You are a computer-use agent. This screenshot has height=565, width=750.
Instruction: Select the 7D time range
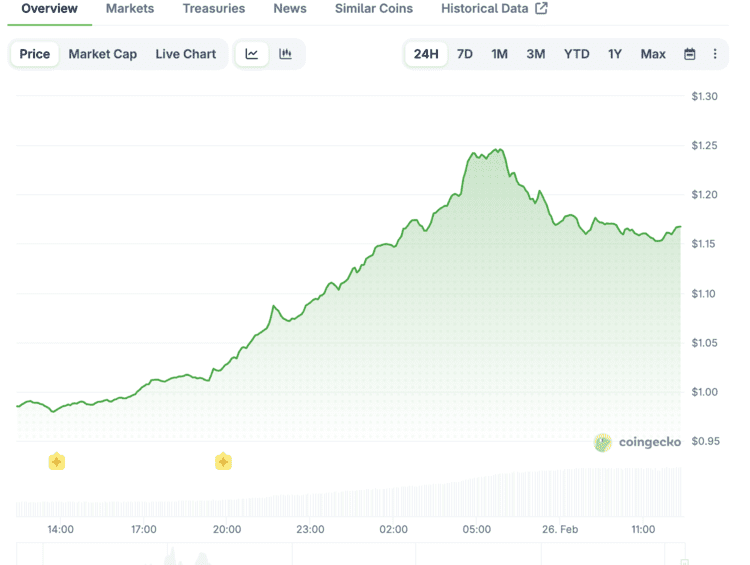465,54
